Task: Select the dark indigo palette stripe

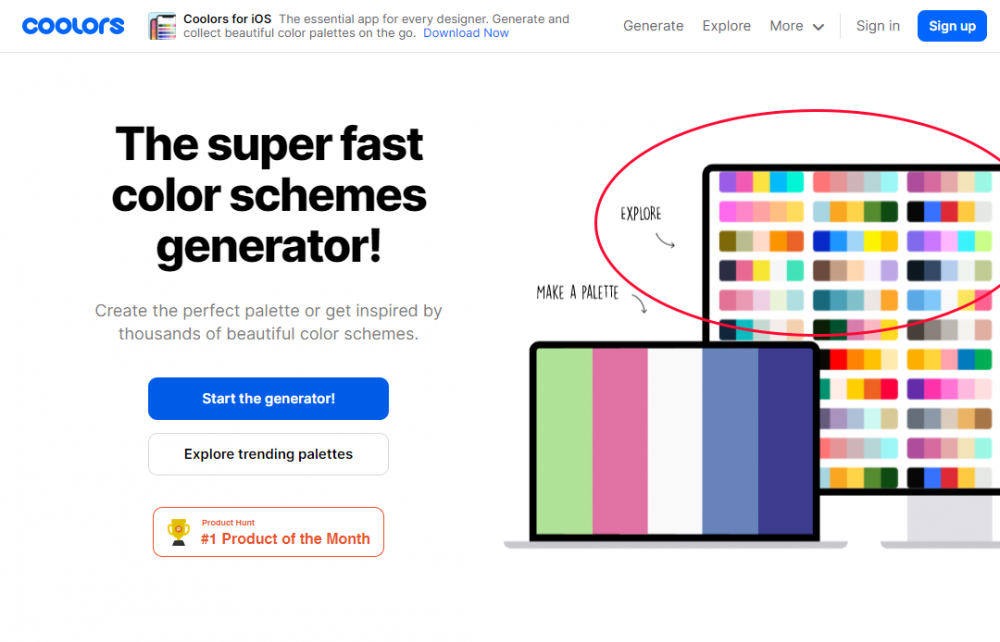Action: tap(786, 440)
